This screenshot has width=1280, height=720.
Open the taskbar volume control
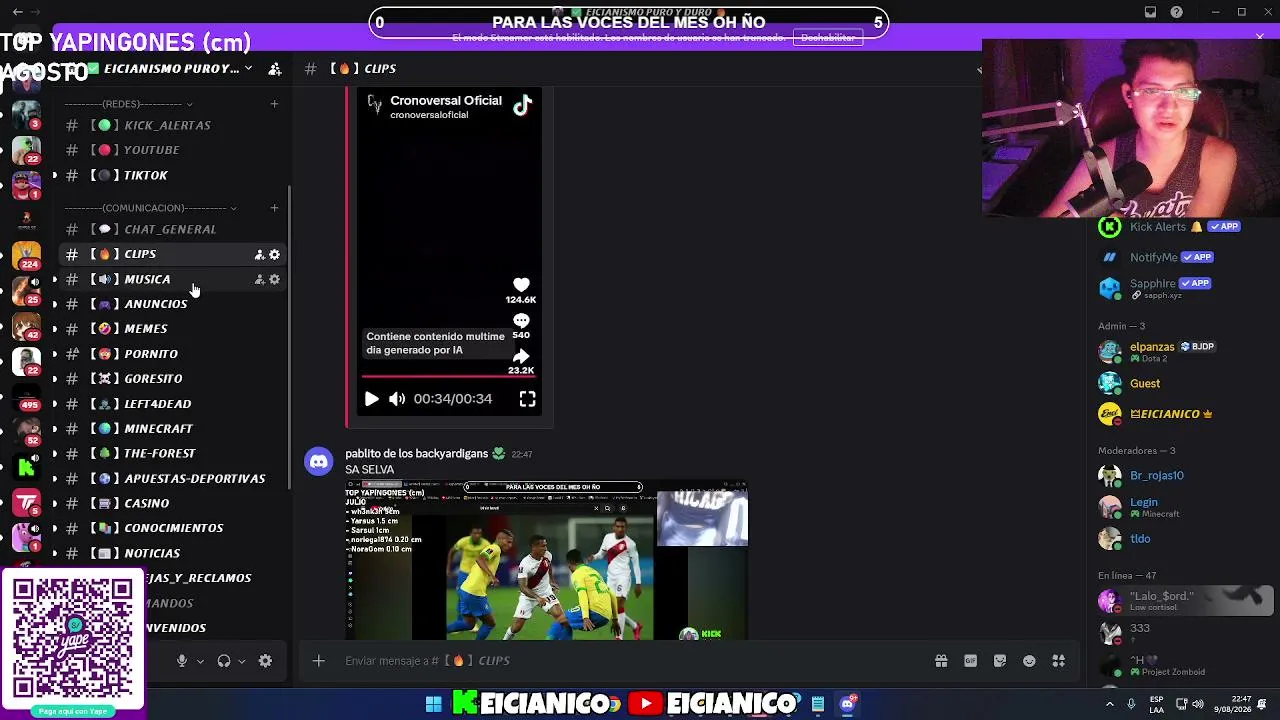(1198, 704)
